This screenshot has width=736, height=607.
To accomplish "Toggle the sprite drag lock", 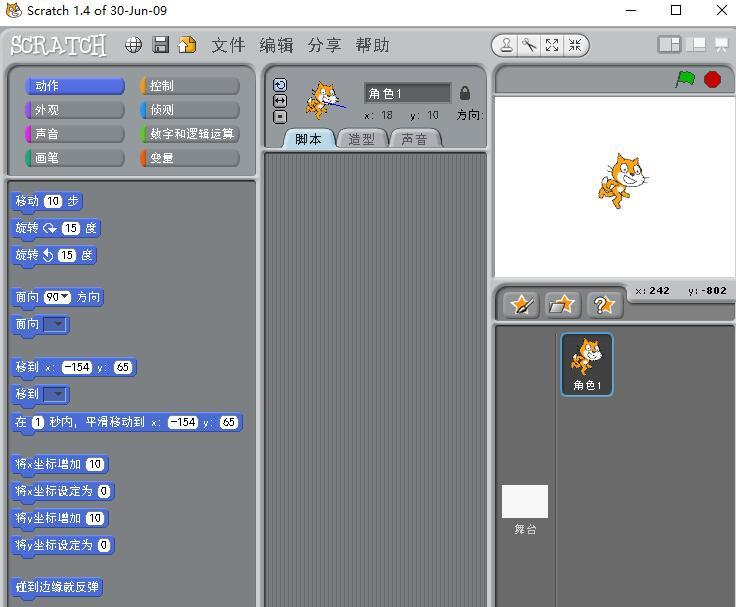I will [x=465, y=93].
